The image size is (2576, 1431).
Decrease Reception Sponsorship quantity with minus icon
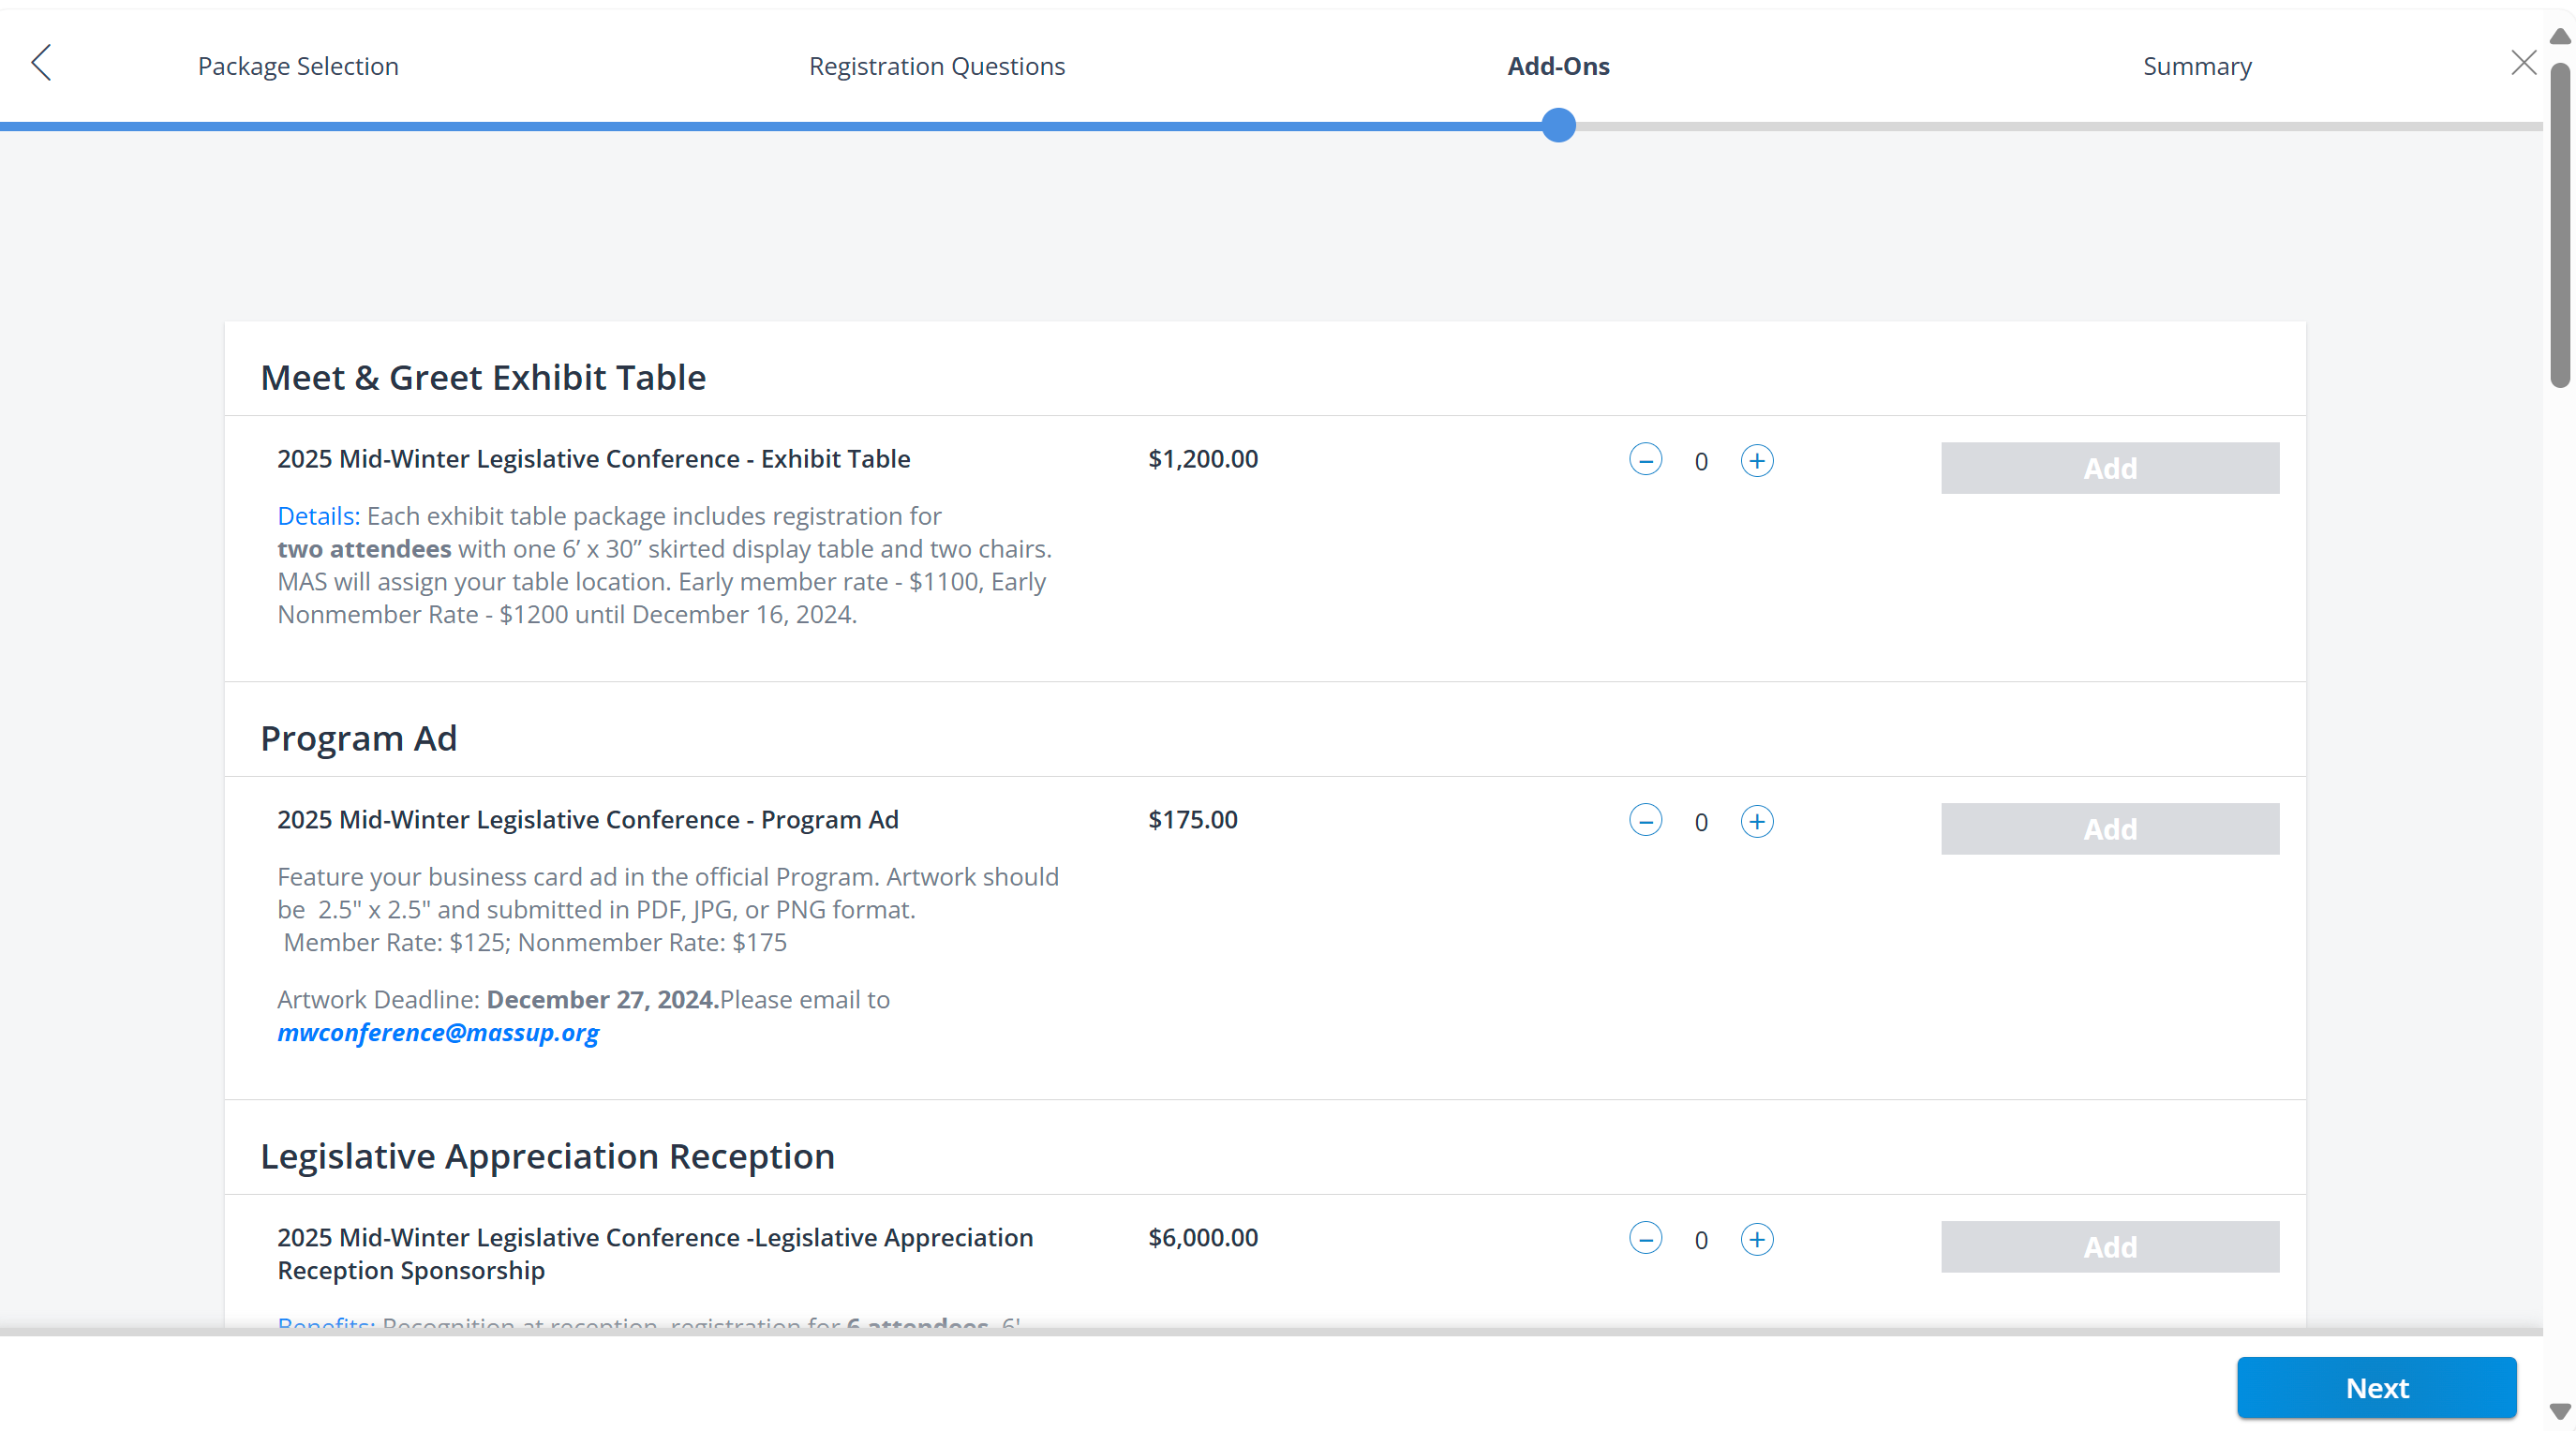point(1645,1239)
